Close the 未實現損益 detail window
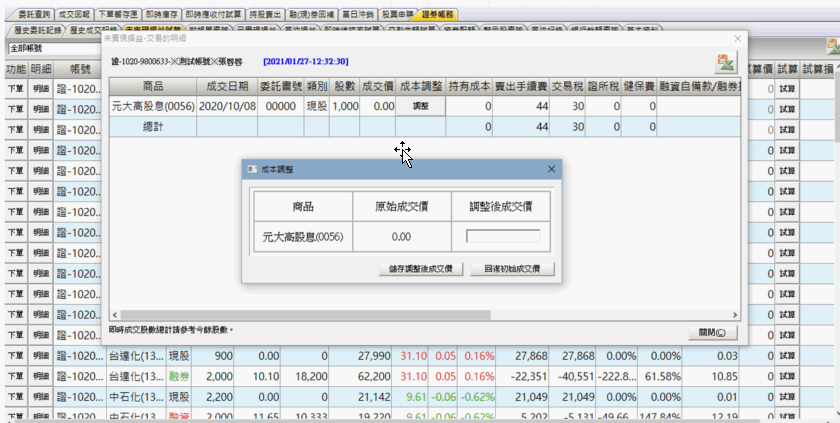 pos(738,38)
